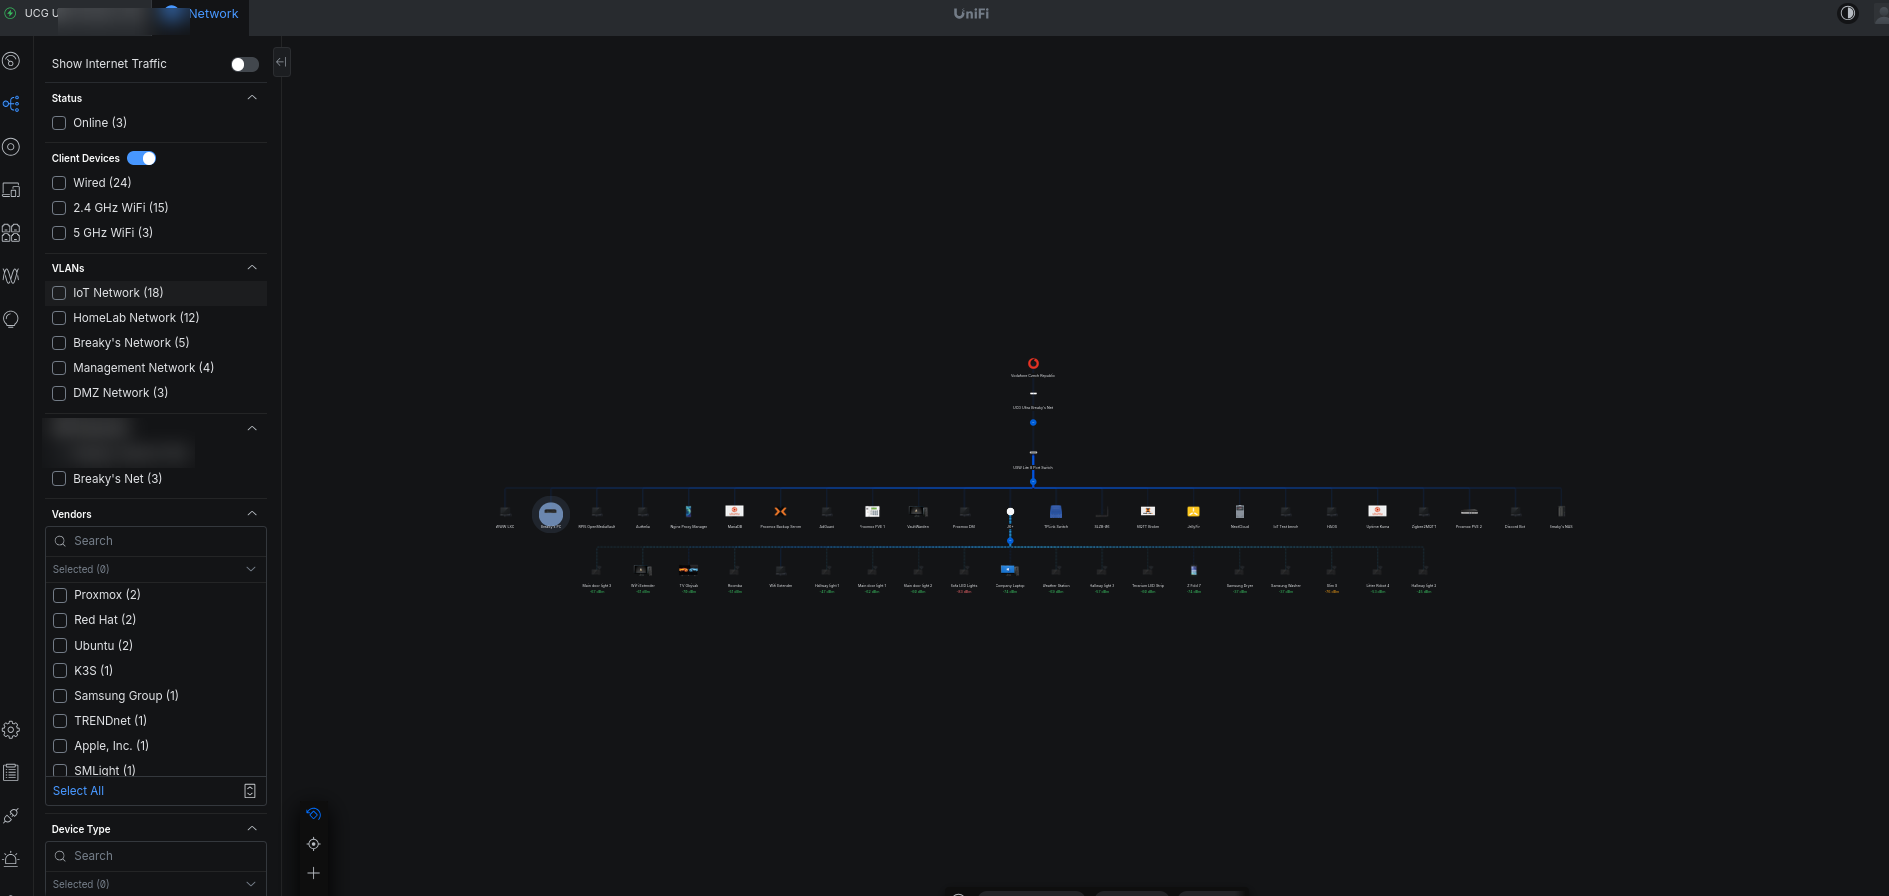The image size is (1889, 896).
Task: Toggle Show Internet Traffic switch
Action: coord(245,64)
